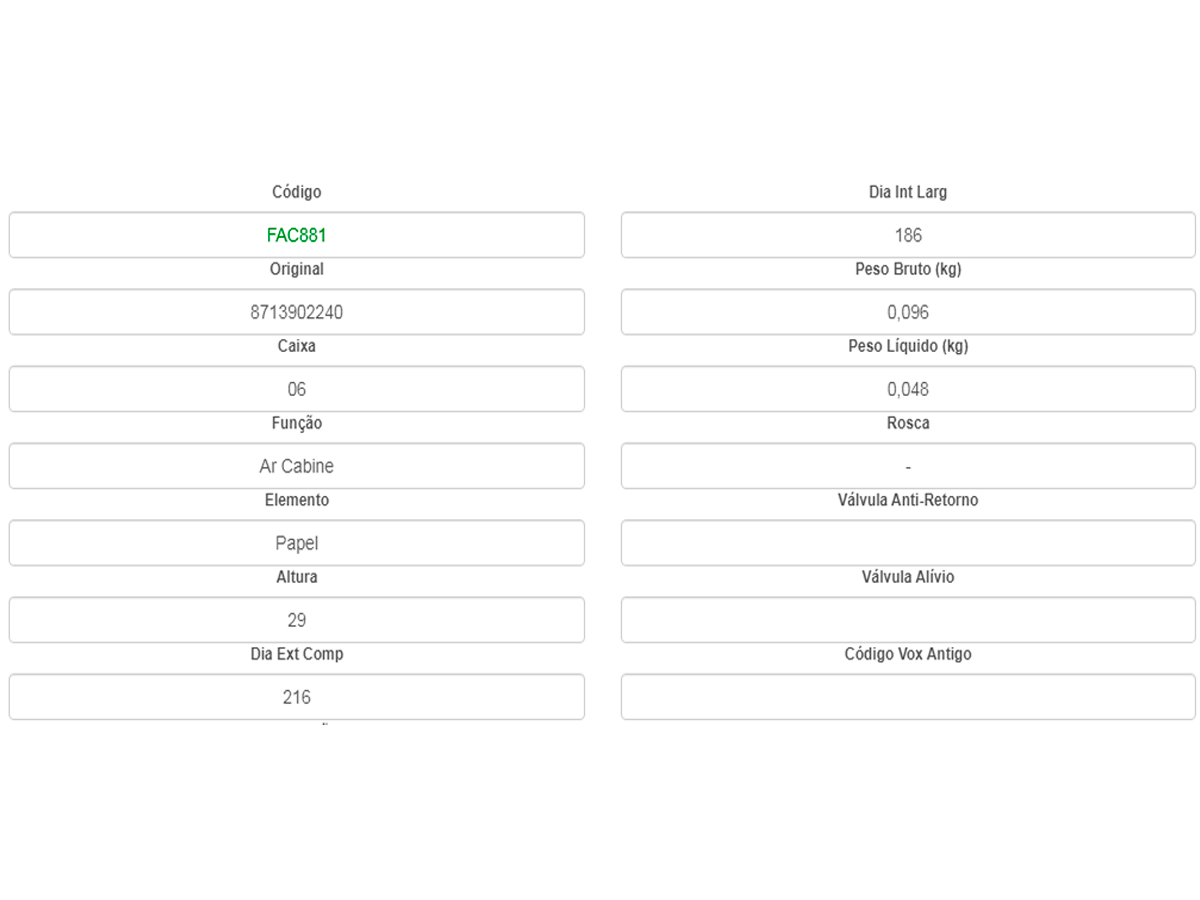The width and height of the screenshot is (1200, 900).
Task: Select the empty Código Vox Antigo input box
Action: point(908,697)
